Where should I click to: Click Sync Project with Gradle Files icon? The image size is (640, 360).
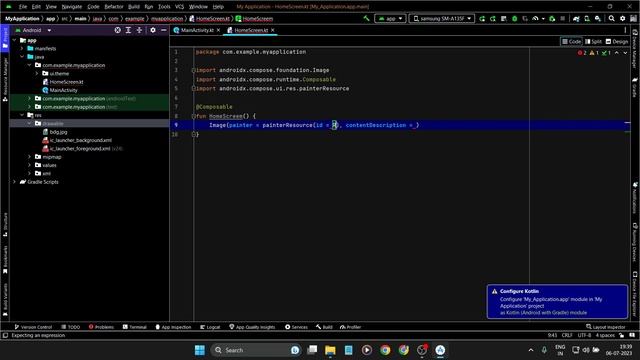point(576,18)
